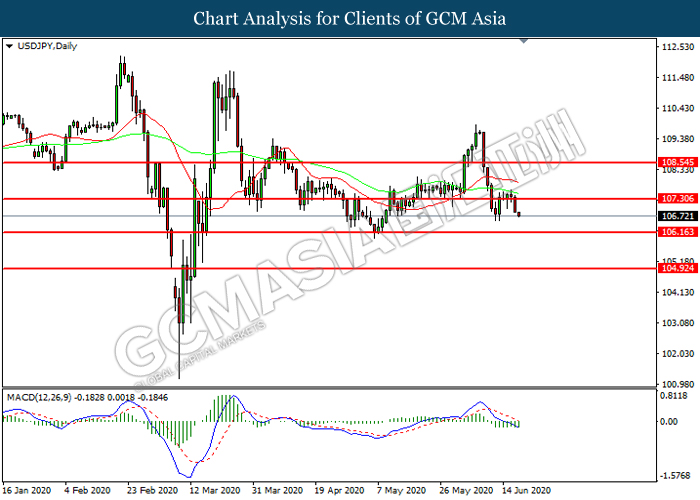This screenshot has height=500, width=700.
Task: Click the 23 Feb 2020 date label
Action: click(x=152, y=491)
